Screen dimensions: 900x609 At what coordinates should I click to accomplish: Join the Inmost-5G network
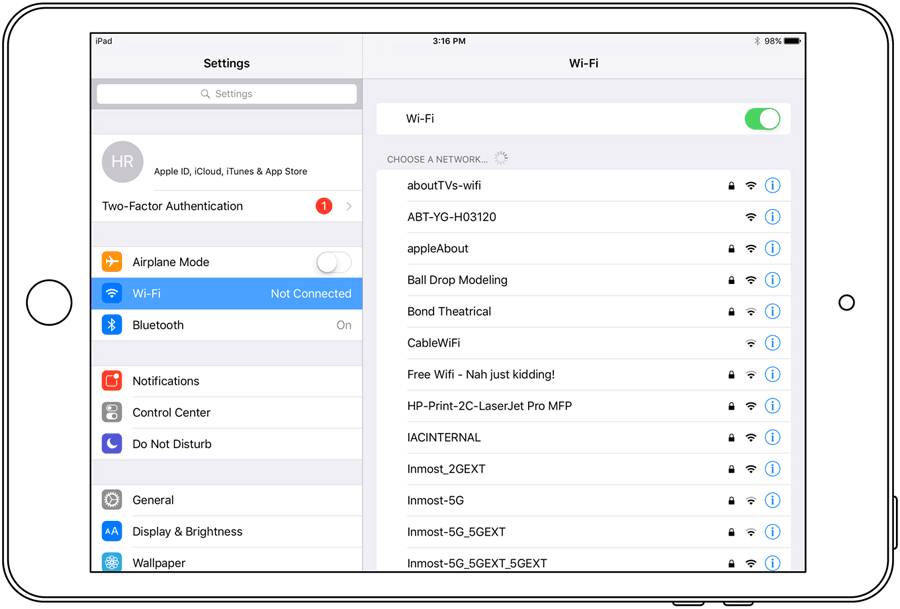click(x=583, y=501)
